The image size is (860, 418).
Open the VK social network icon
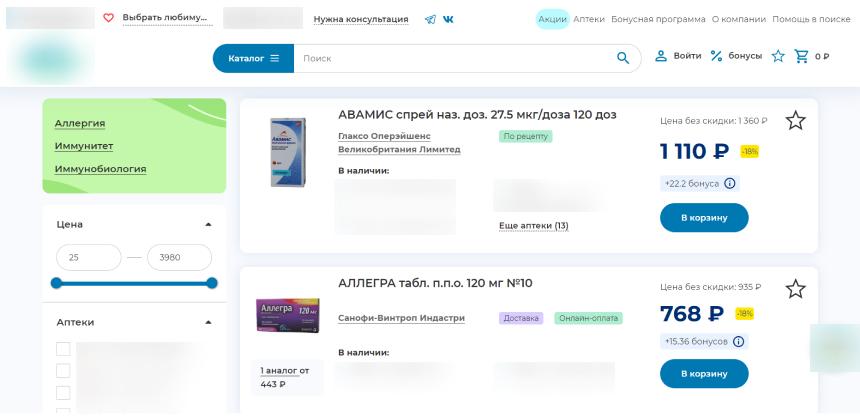448,19
